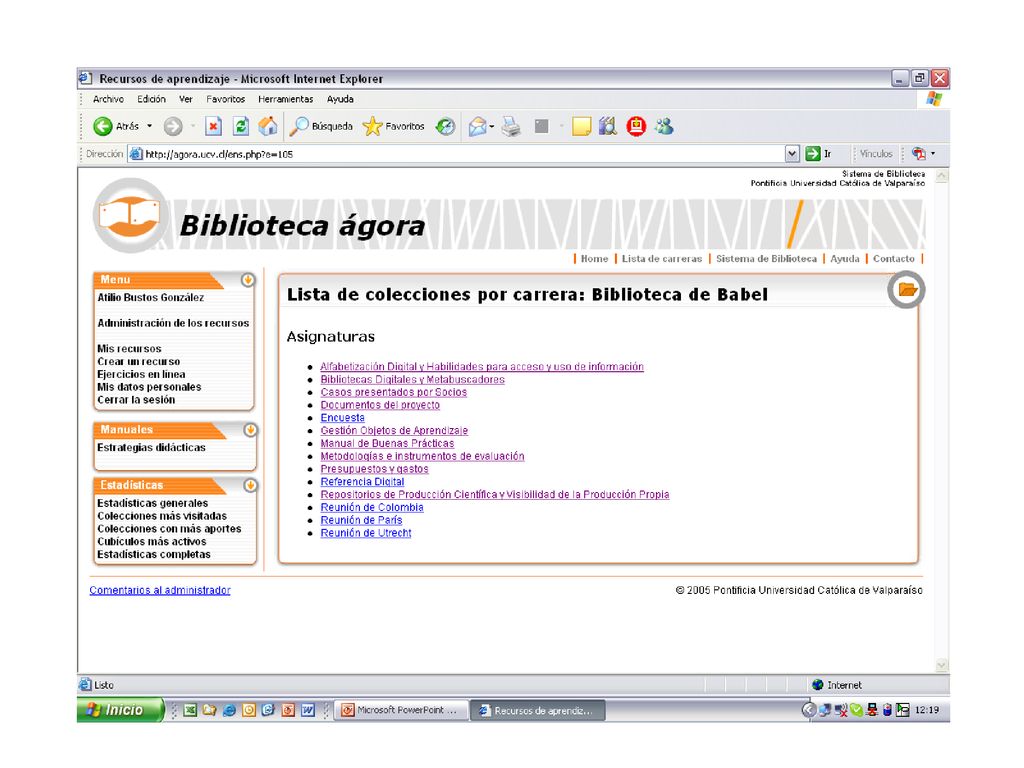1024x768 pixels.
Task: Open the Herramientas menu
Action: [286, 99]
